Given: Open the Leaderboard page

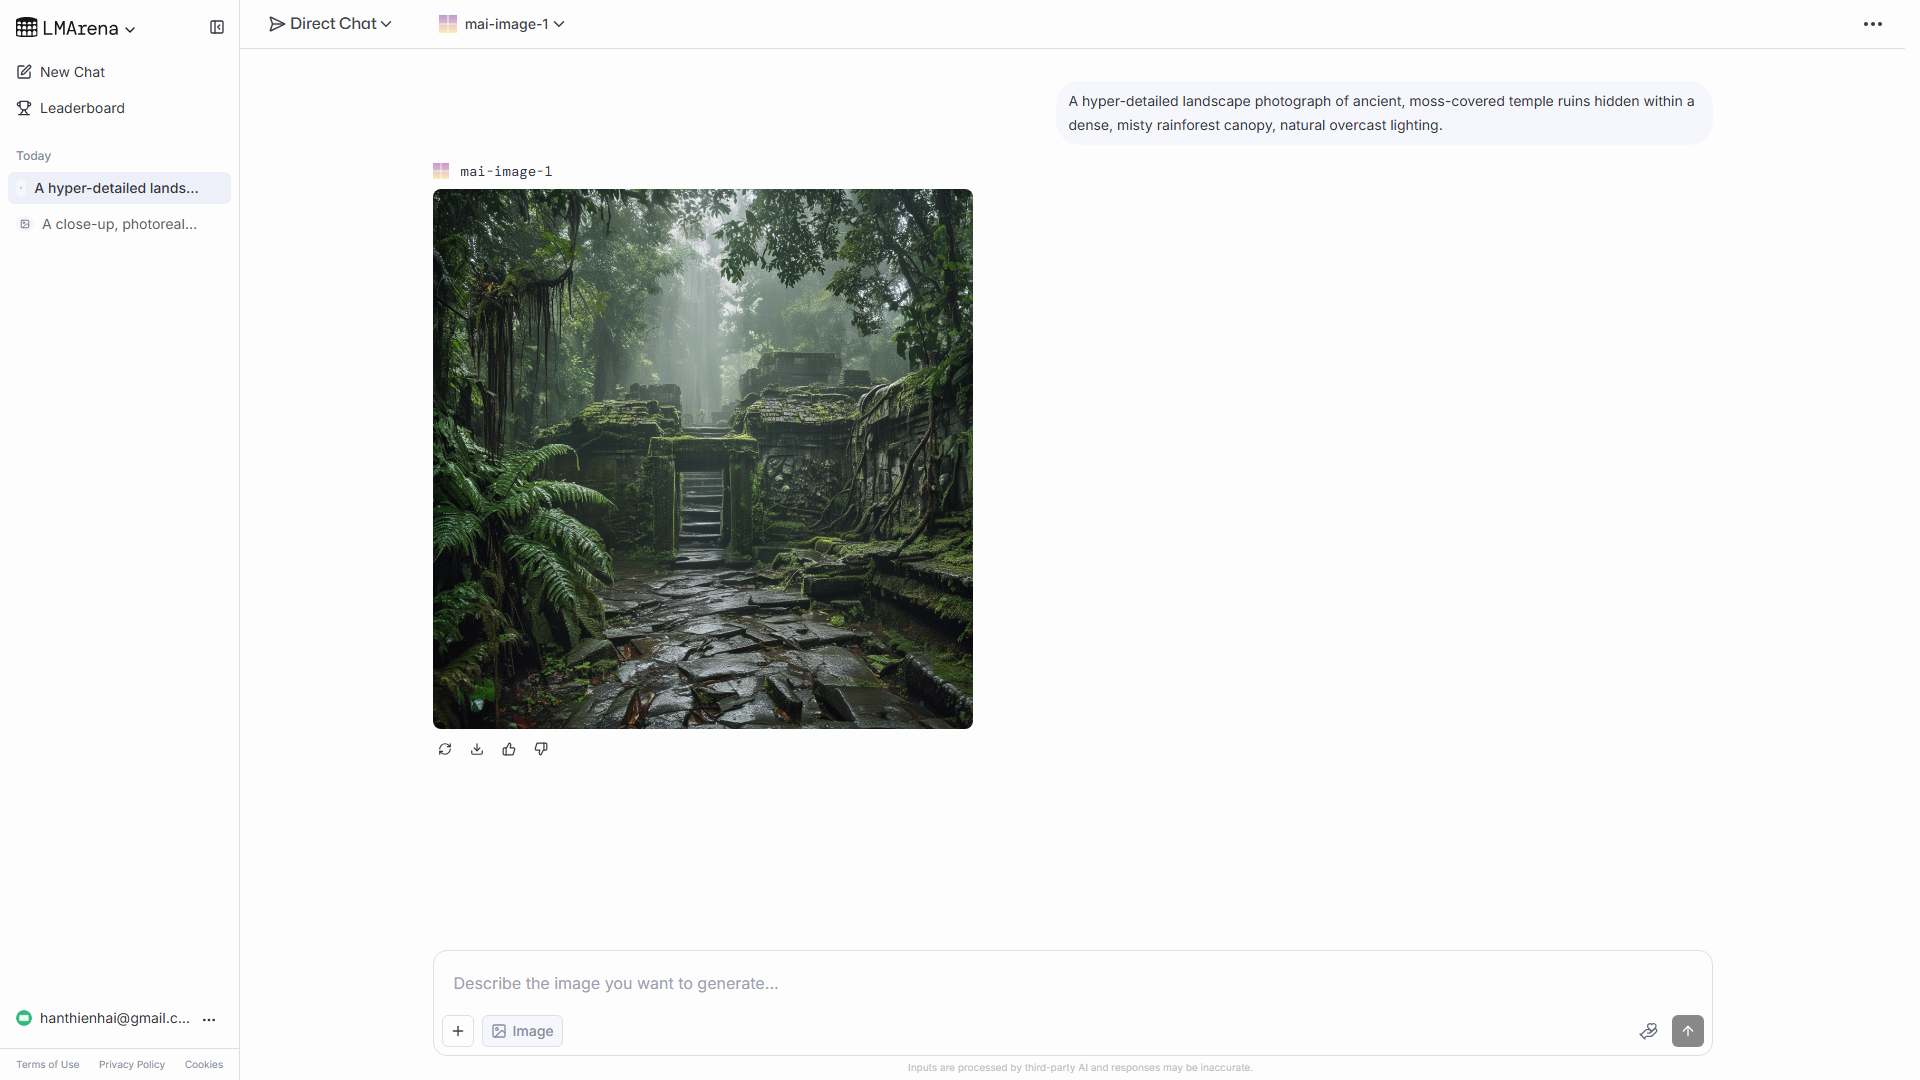Looking at the screenshot, I should [81, 108].
